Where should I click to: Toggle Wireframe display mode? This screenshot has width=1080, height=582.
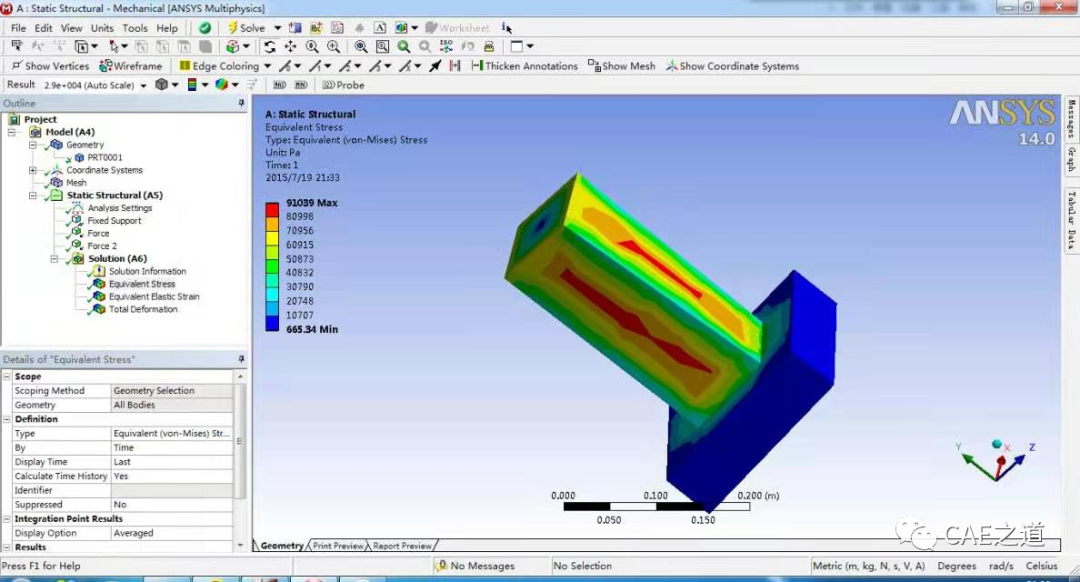coord(131,66)
